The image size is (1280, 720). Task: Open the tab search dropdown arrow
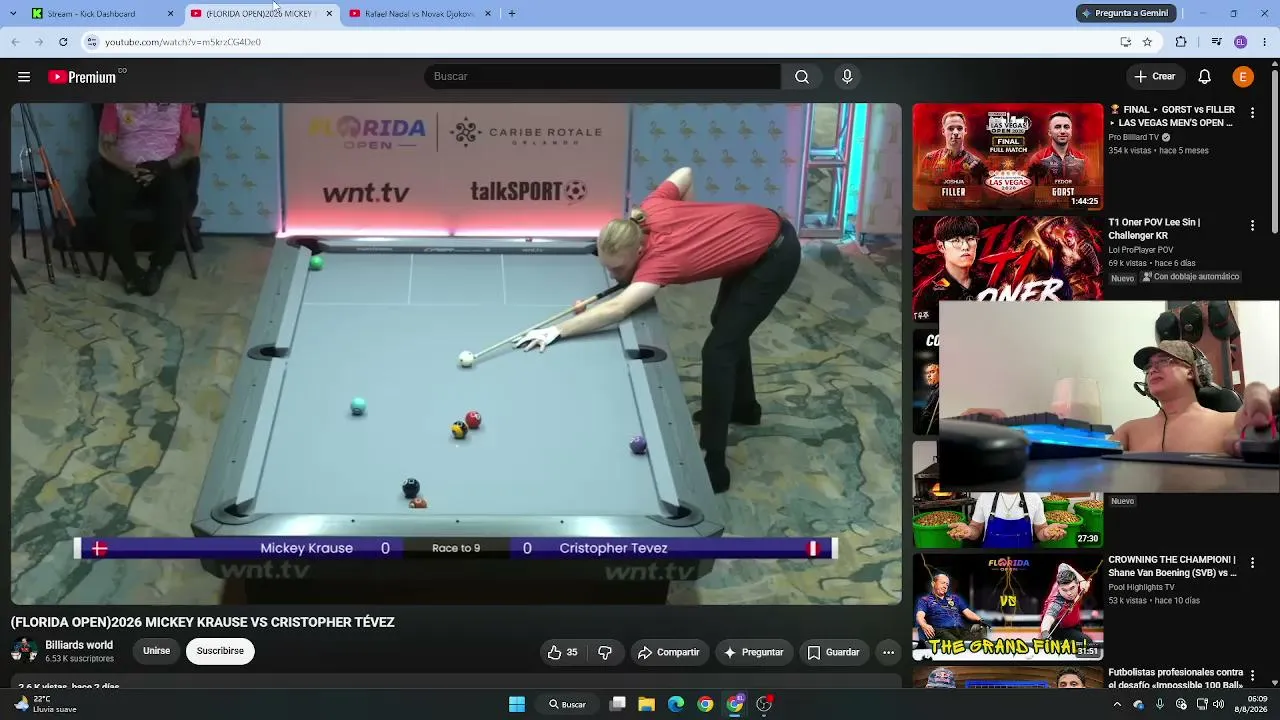(x=13, y=14)
